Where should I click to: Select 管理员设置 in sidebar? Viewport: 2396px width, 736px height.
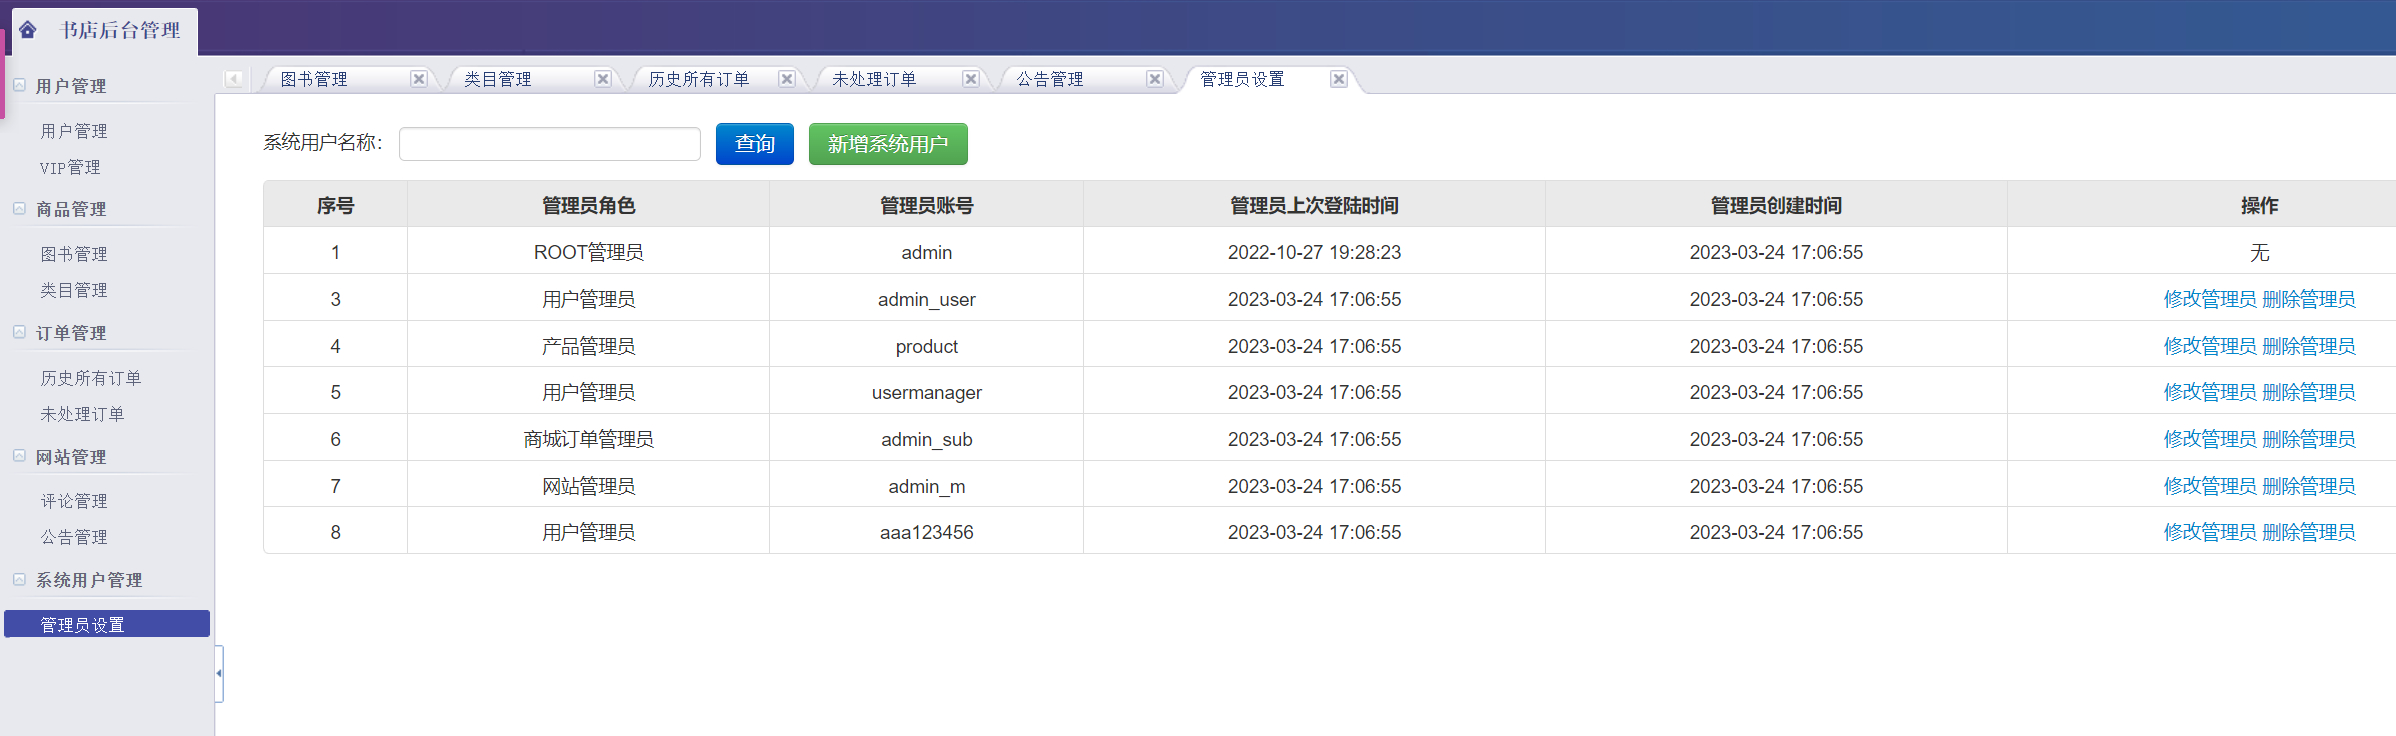[x=107, y=624]
